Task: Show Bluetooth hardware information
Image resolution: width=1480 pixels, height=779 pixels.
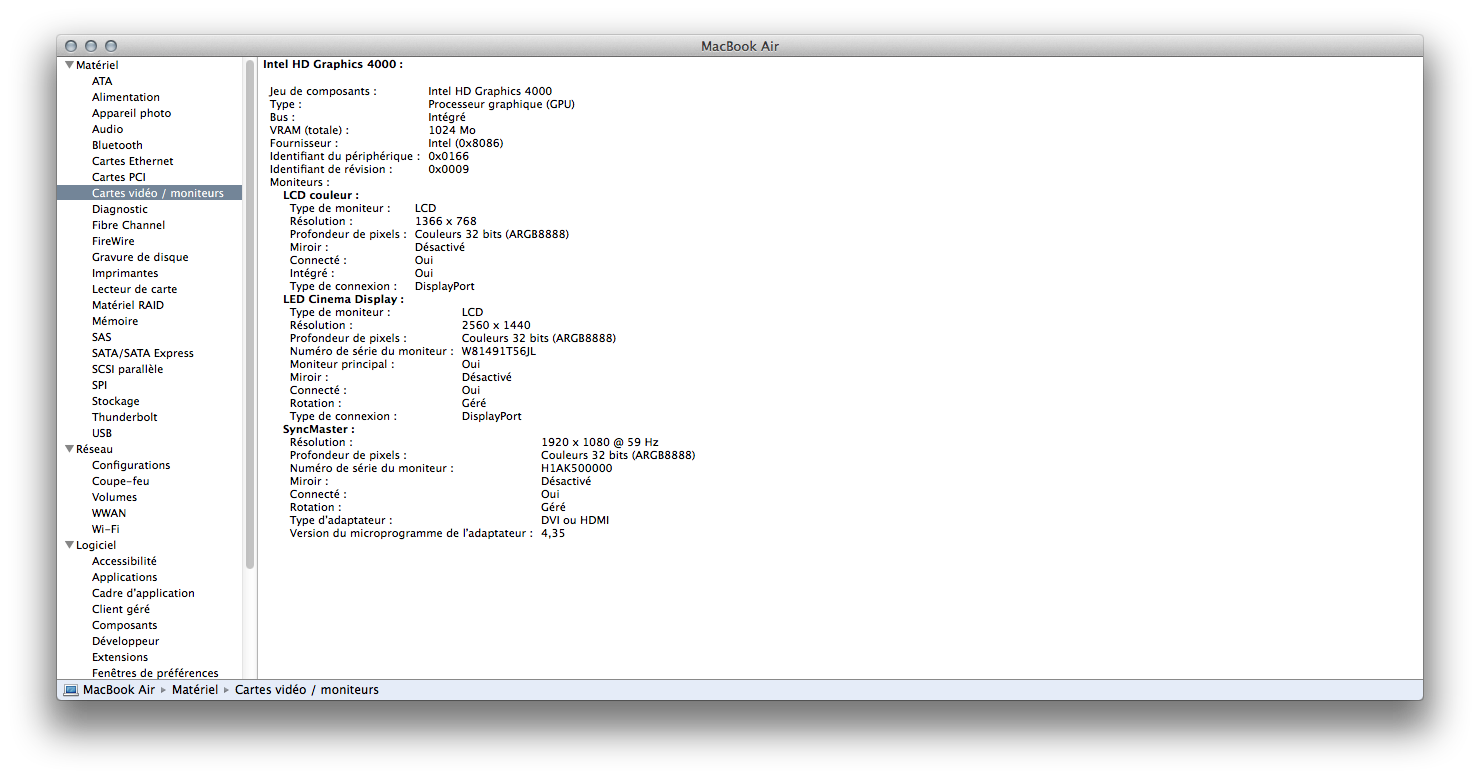Action: click(117, 145)
